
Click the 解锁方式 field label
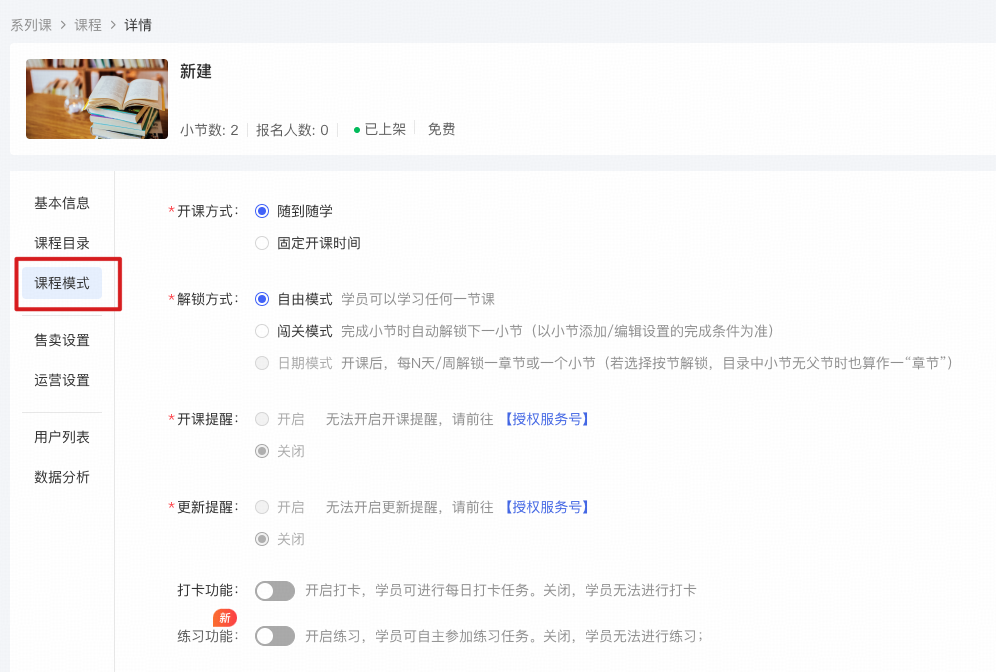click(x=204, y=299)
